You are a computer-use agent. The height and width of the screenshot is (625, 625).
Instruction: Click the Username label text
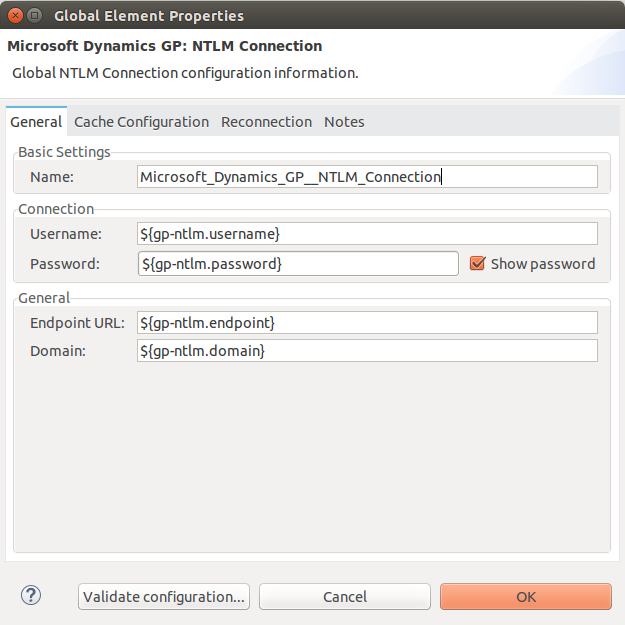point(66,234)
